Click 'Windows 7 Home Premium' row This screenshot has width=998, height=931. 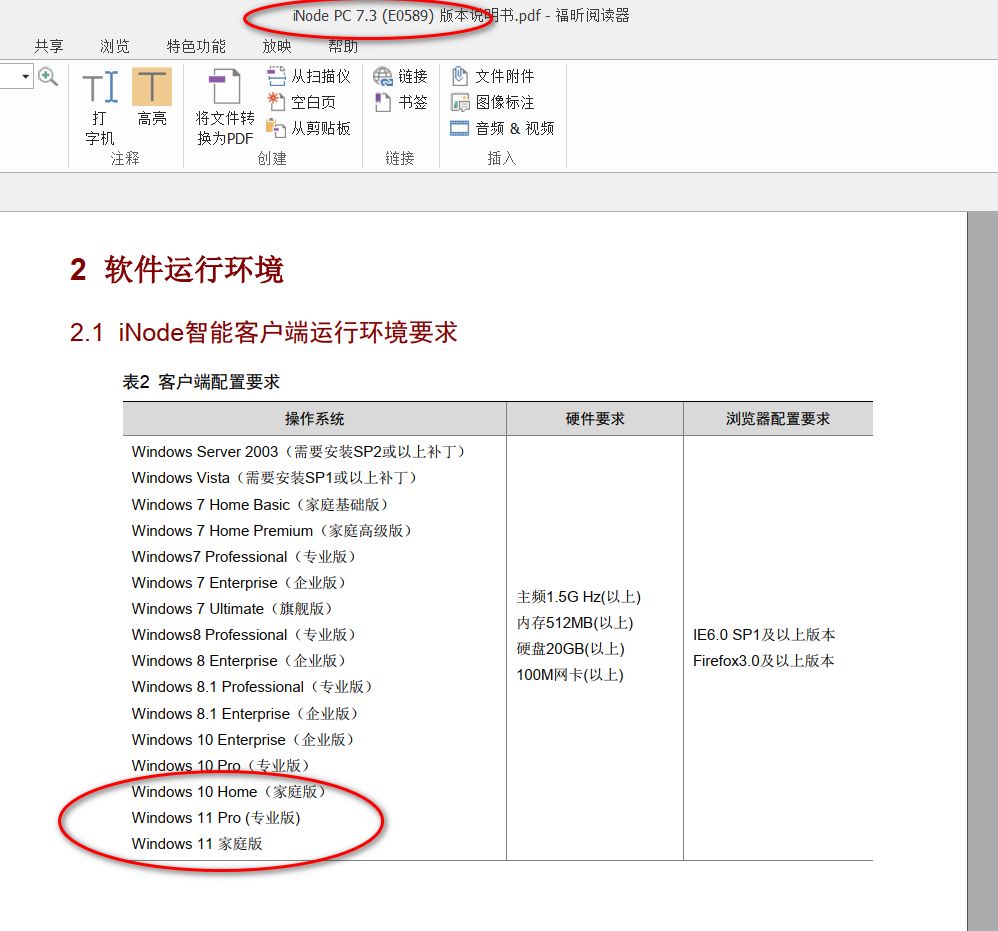pos(274,531)
